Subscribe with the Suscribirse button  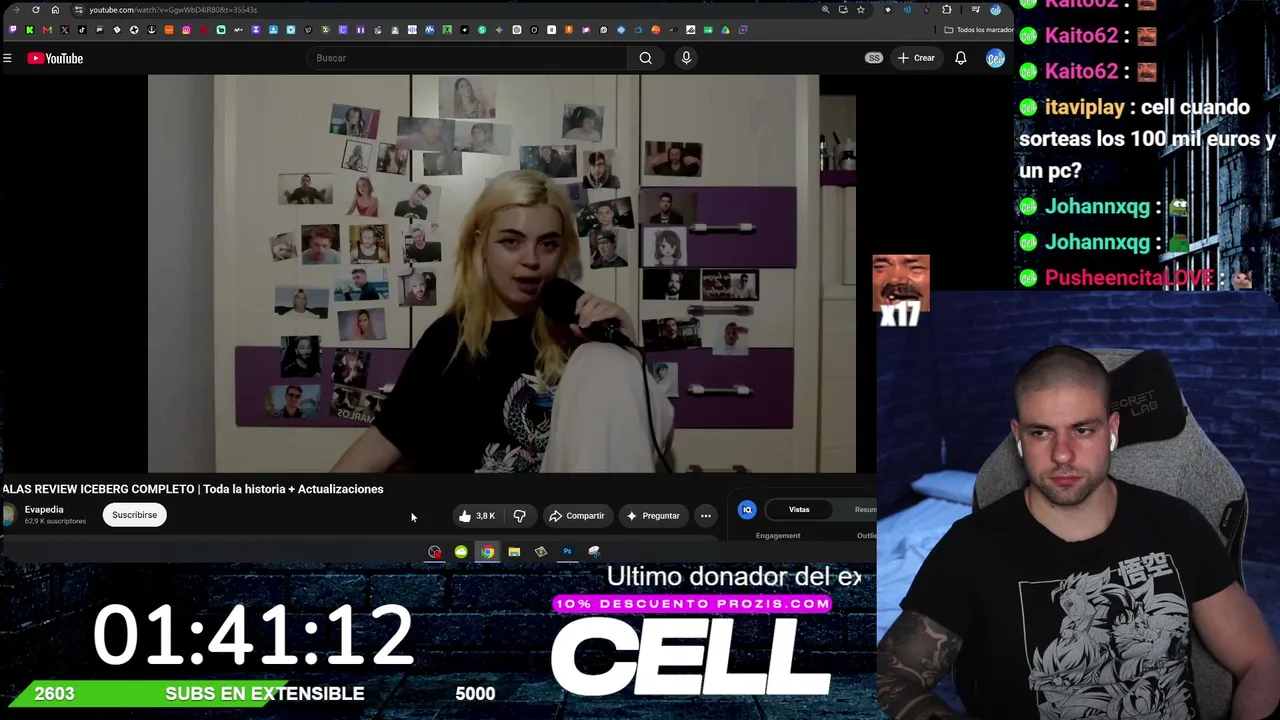(x=134, y=515)
